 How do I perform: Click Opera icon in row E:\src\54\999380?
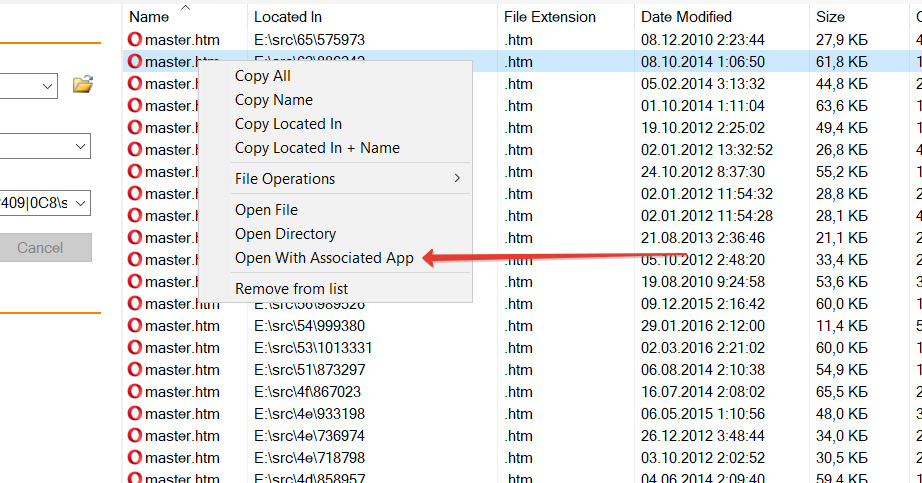(x=135, y=325)
